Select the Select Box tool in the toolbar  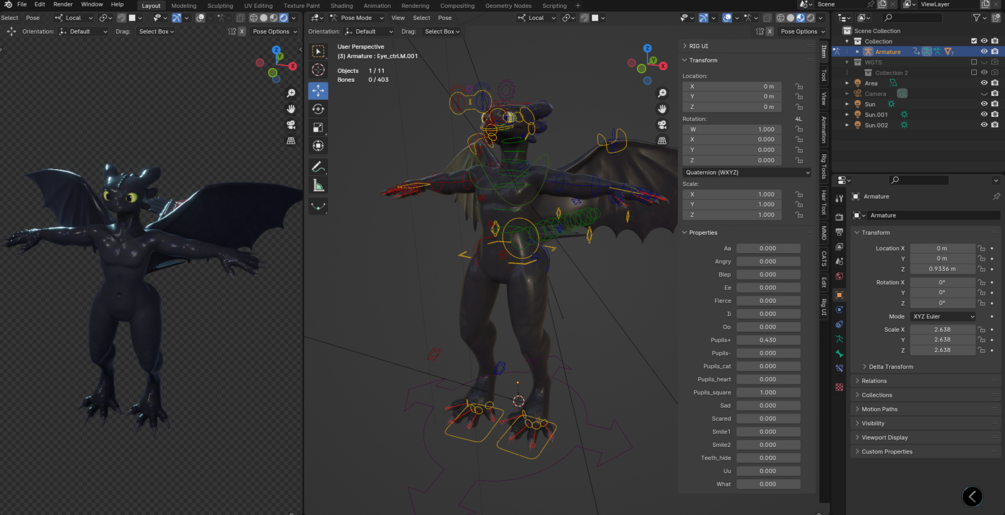[x=318, y=51]
